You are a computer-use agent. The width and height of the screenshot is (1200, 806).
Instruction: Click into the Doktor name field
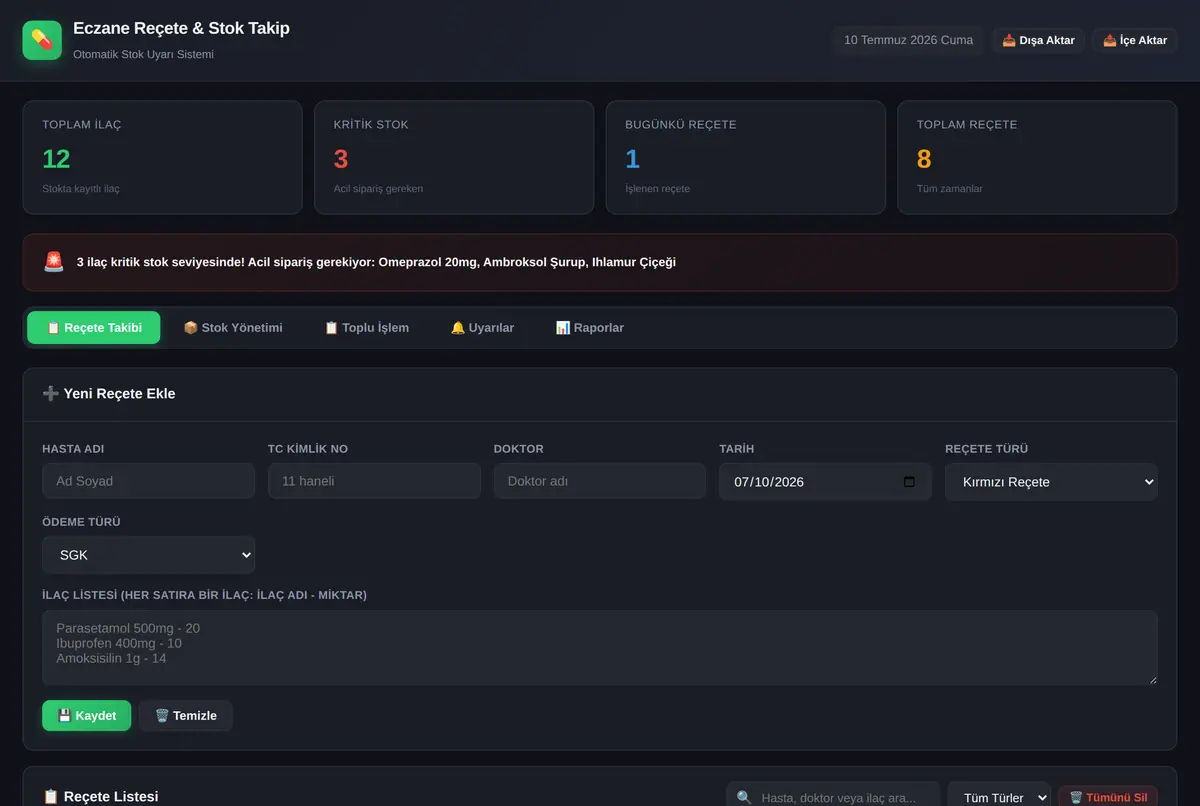[600, 481]
